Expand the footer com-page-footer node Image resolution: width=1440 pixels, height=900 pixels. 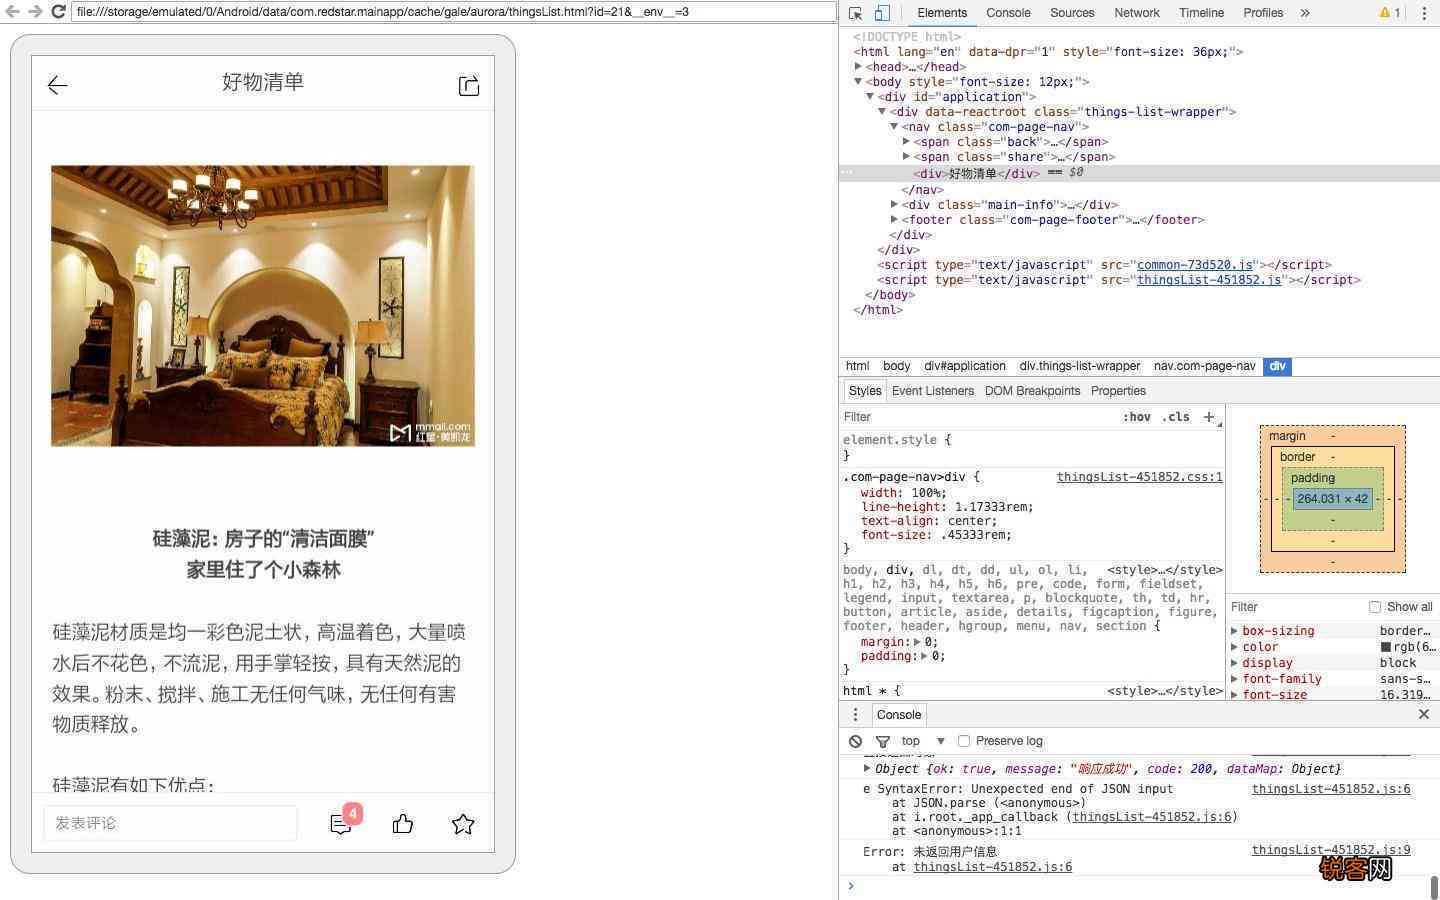894,220
